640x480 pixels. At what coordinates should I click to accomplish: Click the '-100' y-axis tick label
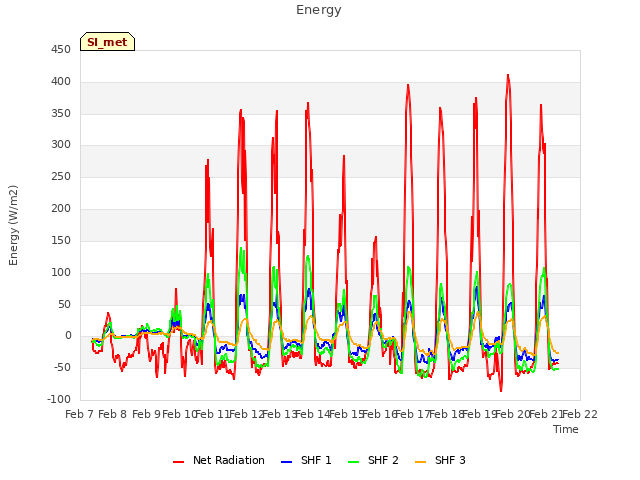click(60, 399)
